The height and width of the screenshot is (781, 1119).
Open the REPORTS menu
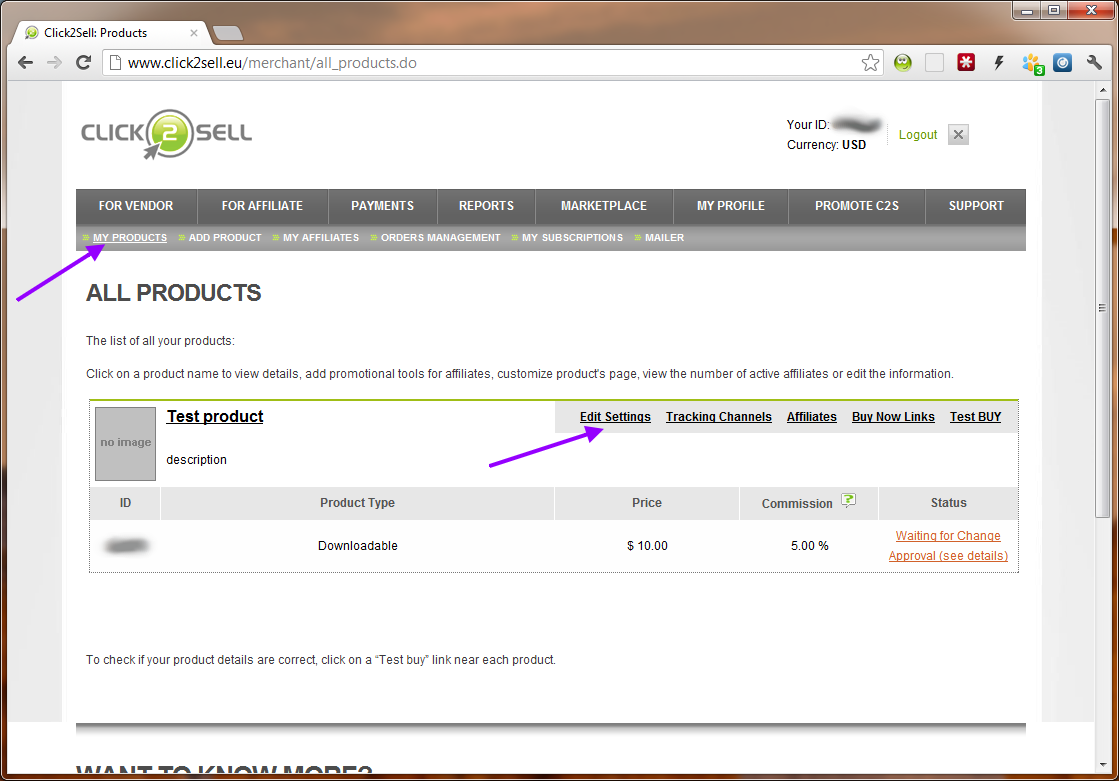point(486,206)
